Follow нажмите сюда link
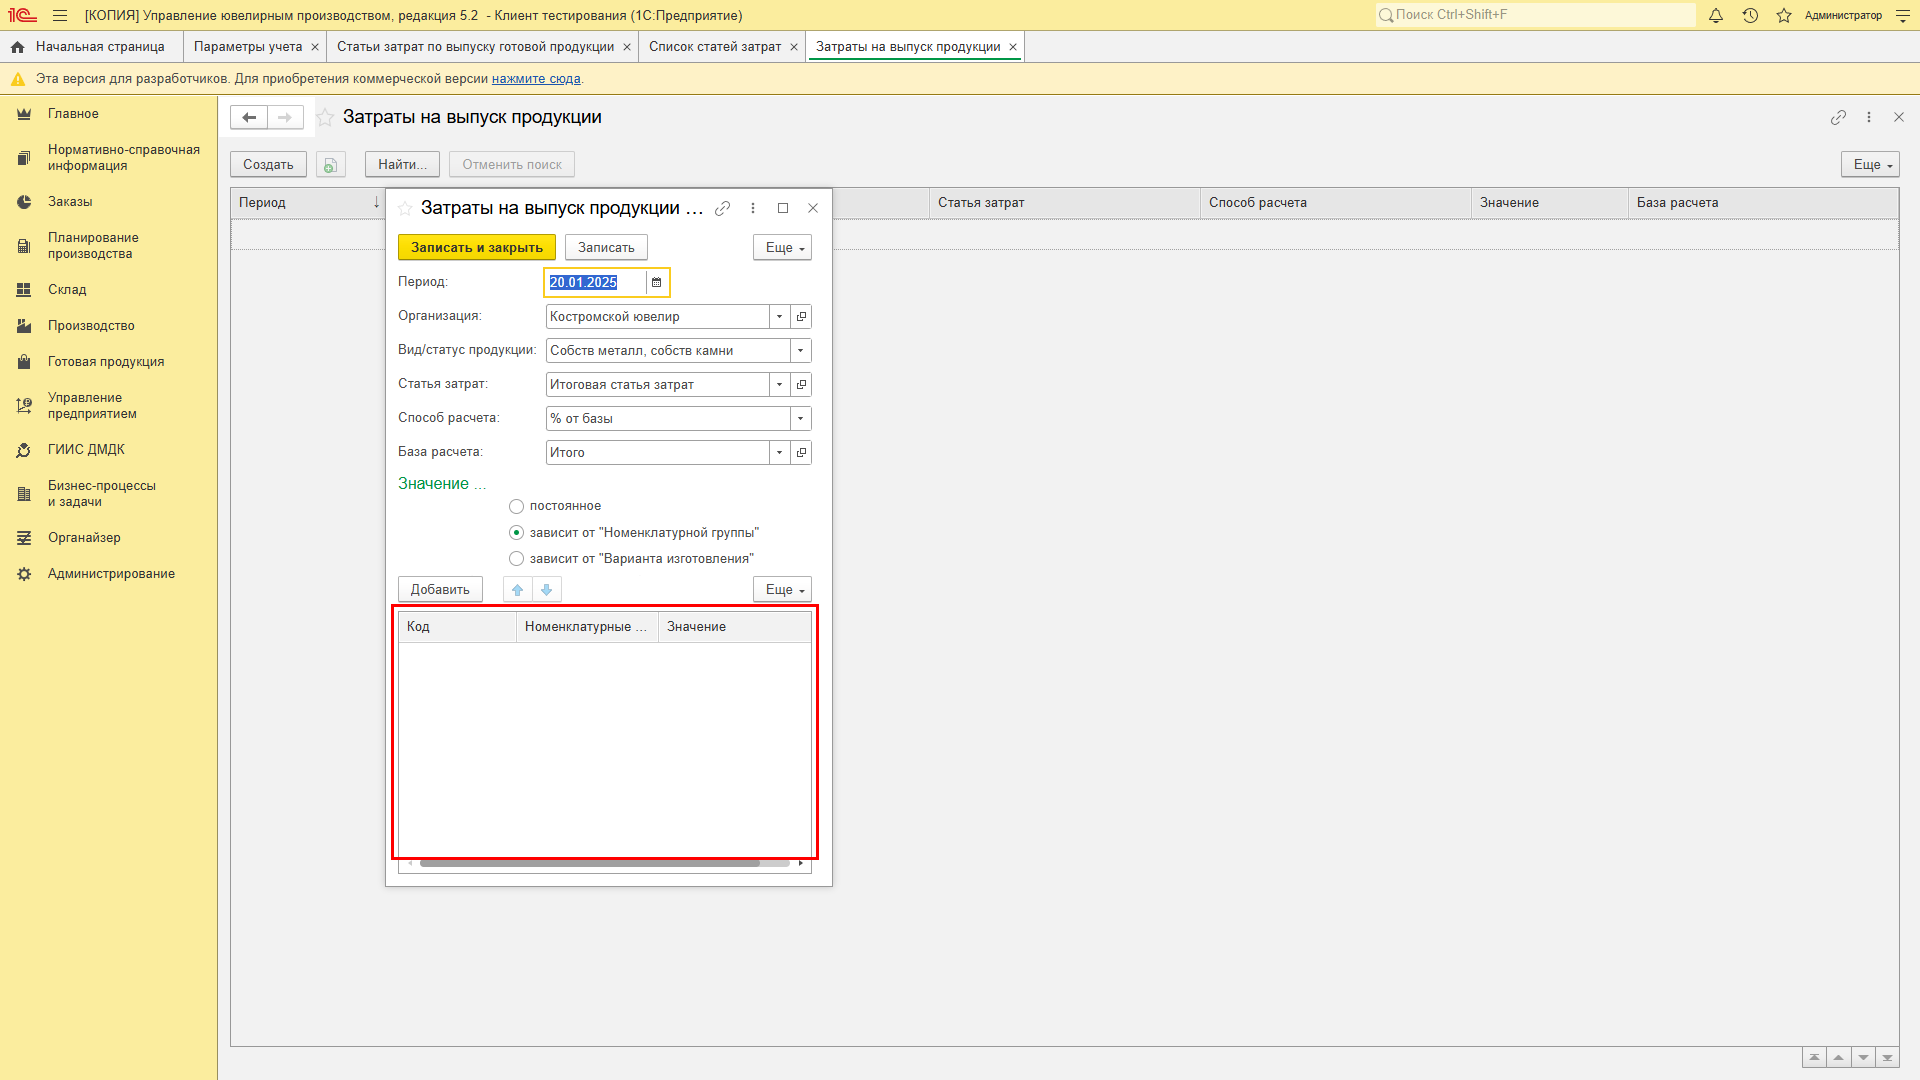 click(x=536, y=79)
